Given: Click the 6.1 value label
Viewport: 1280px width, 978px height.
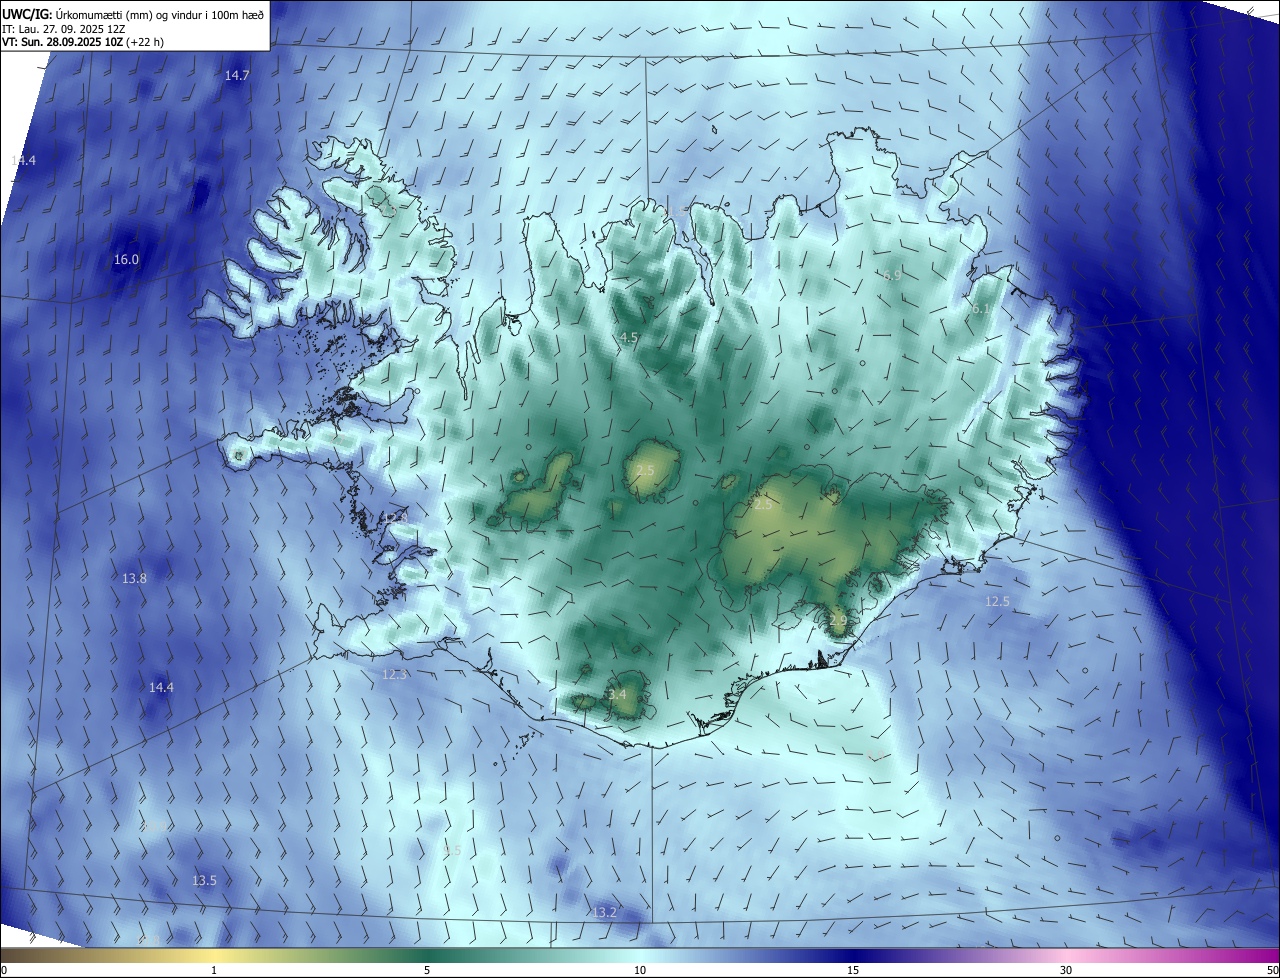Looking at the screenshot, I should pyautogui.click(x=982, y=309).
